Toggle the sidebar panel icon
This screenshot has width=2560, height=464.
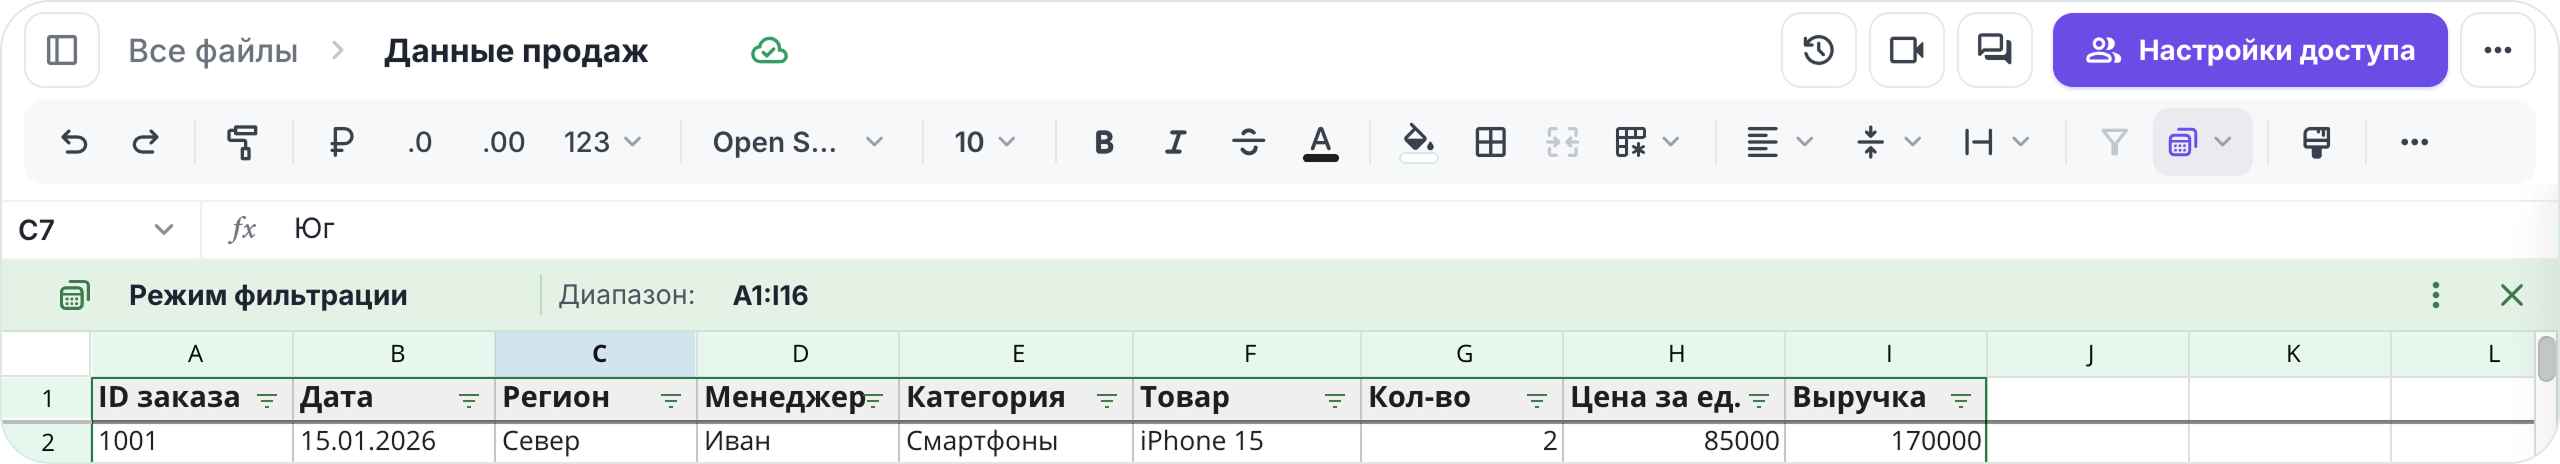62,50
